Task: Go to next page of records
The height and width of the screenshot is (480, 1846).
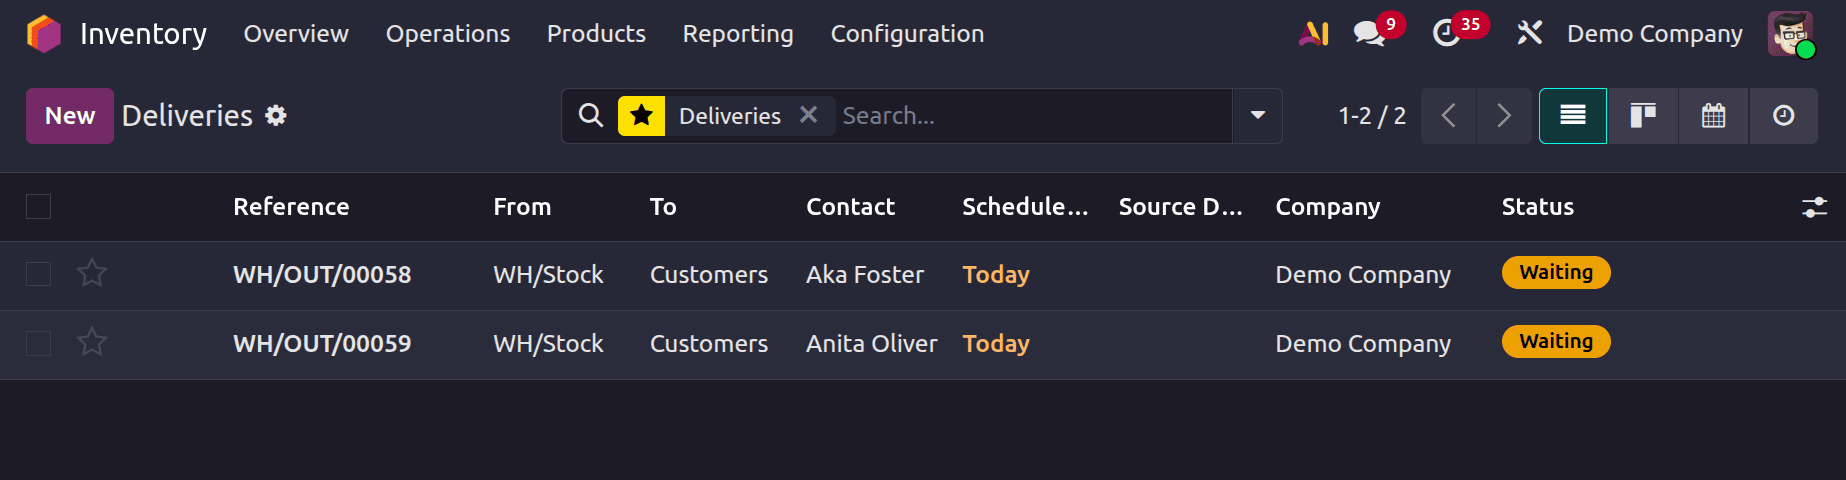Action: coord(1504,116)
